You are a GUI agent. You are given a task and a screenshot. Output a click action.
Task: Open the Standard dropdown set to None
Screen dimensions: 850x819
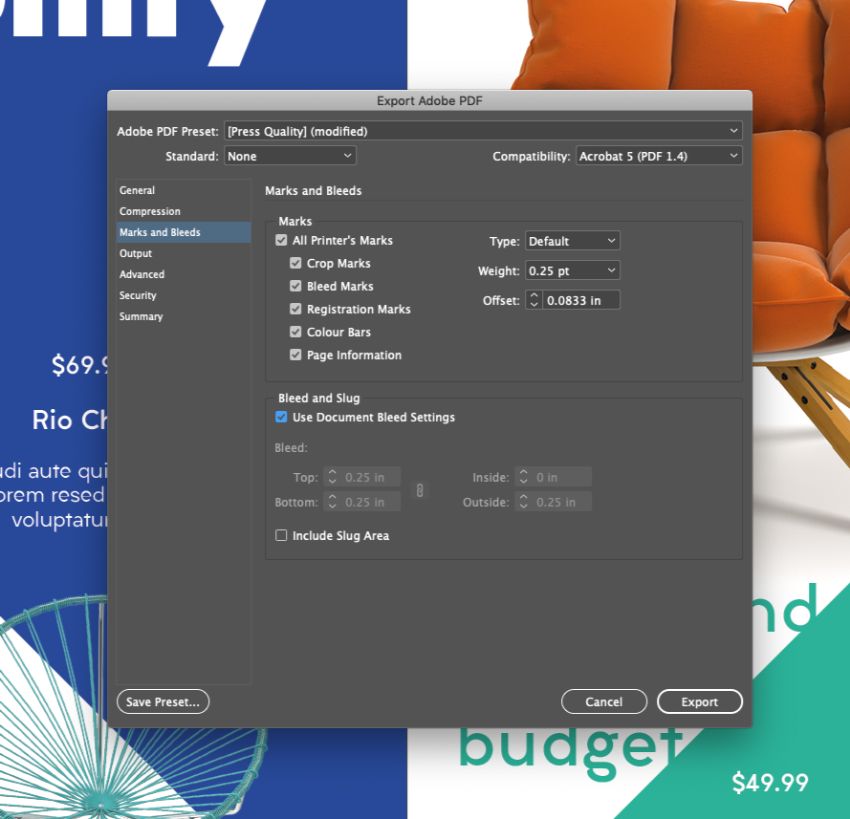click(290, 156)
